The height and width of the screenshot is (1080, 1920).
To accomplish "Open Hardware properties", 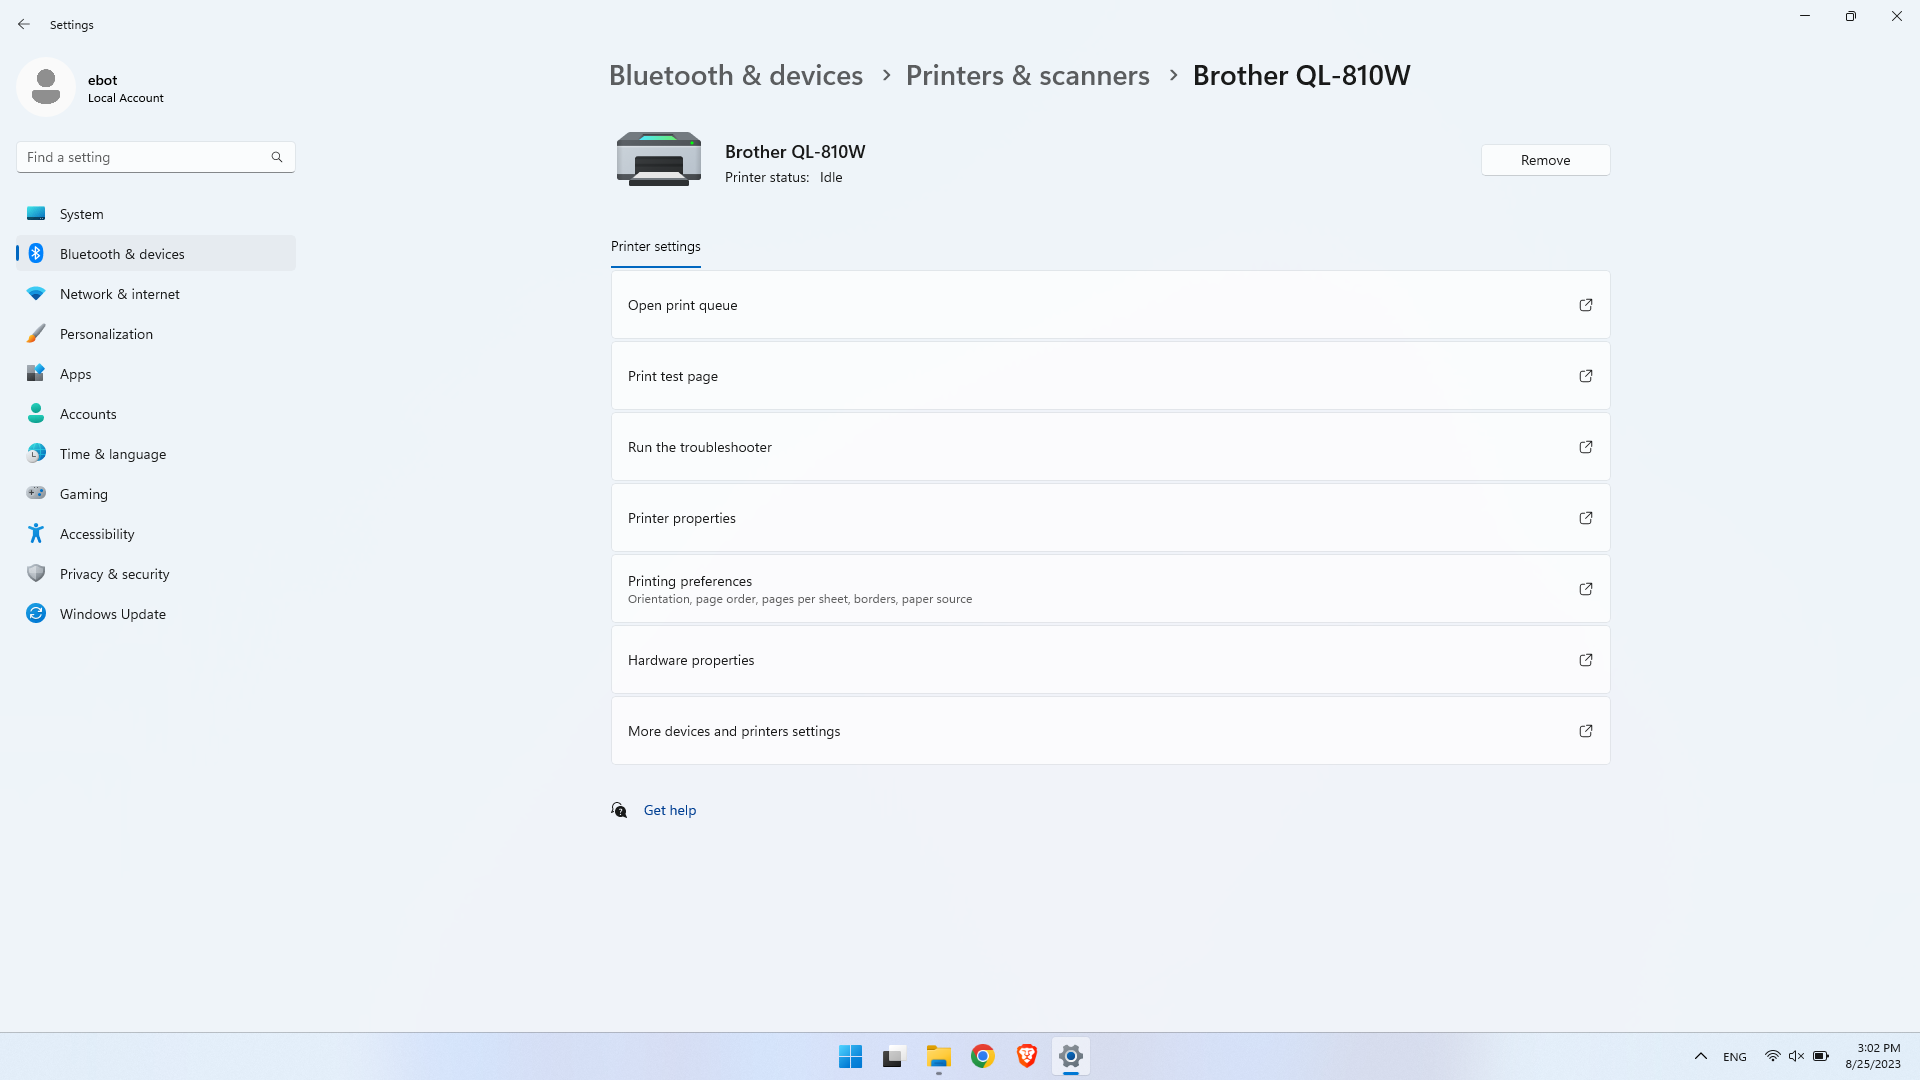I will click(x=1110, y=660).
